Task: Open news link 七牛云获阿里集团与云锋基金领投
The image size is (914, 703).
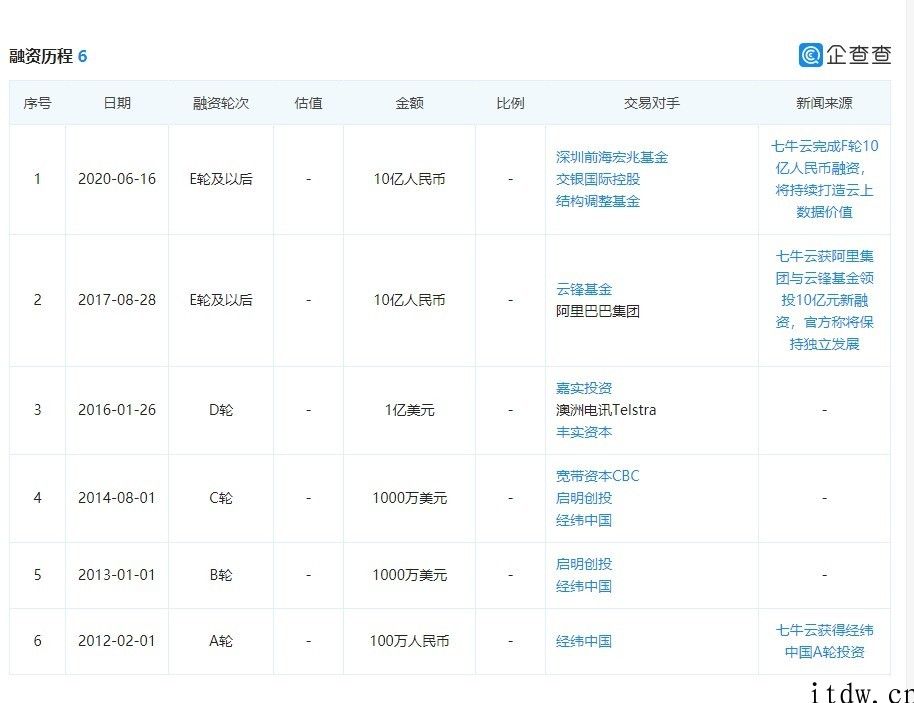Action: (824, 300)
